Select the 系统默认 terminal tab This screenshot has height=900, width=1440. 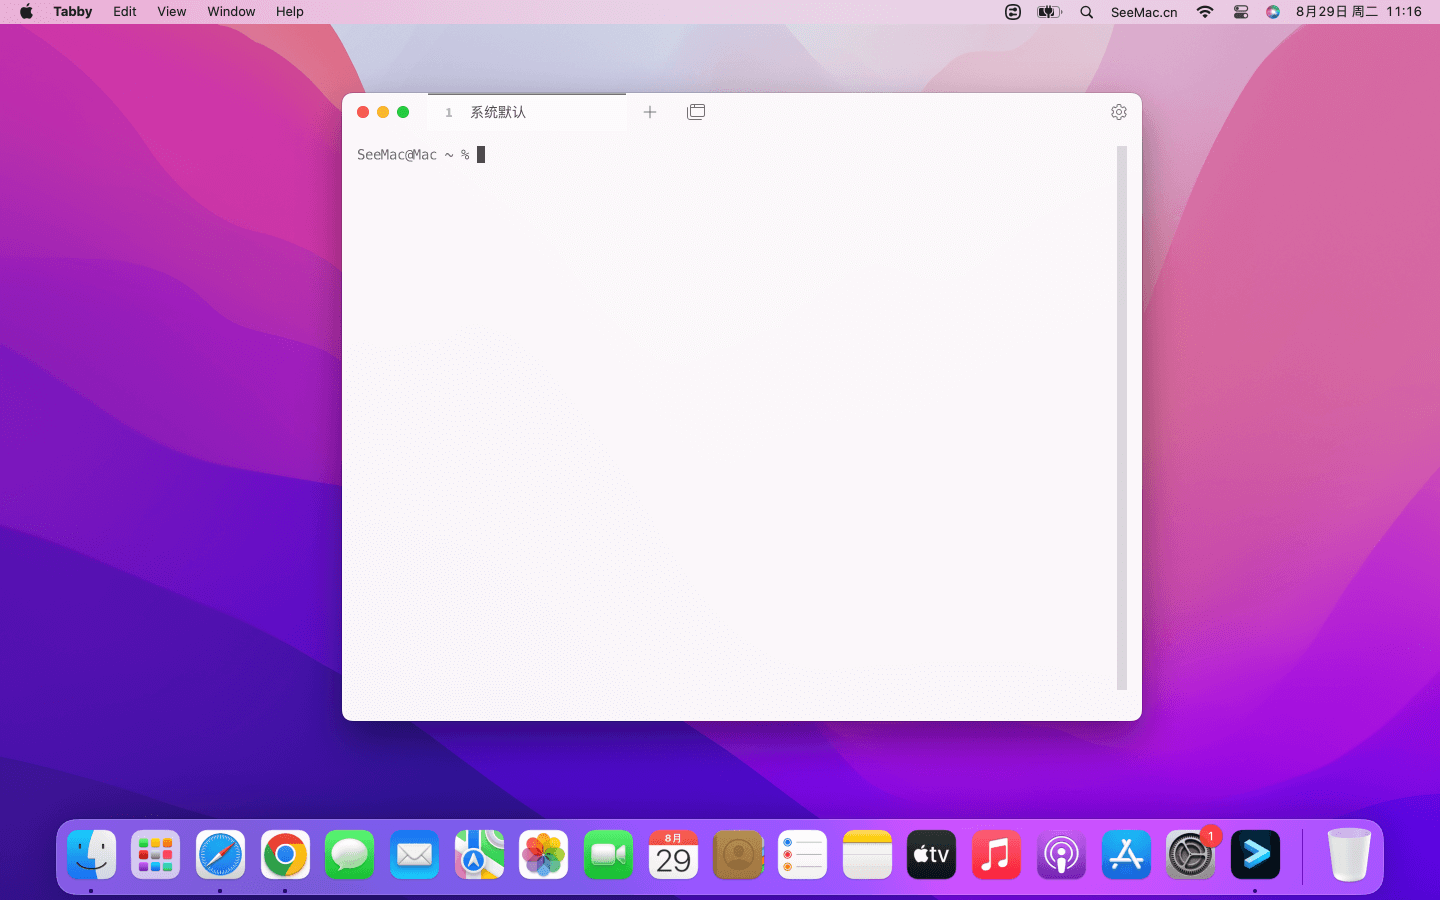pos(527,112)
